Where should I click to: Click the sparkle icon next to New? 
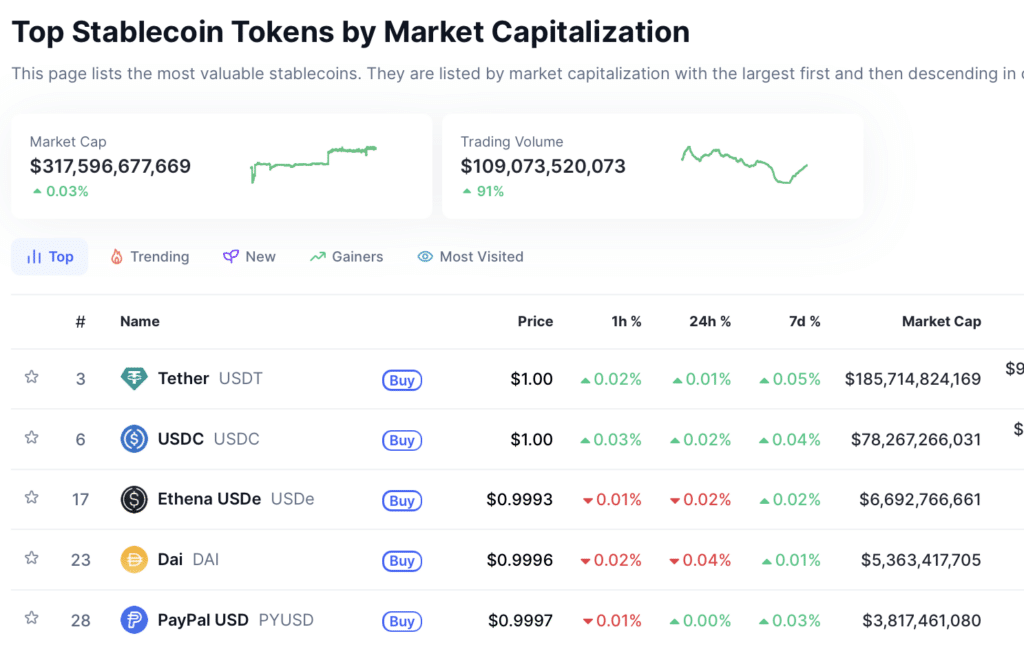coord(229,256)
